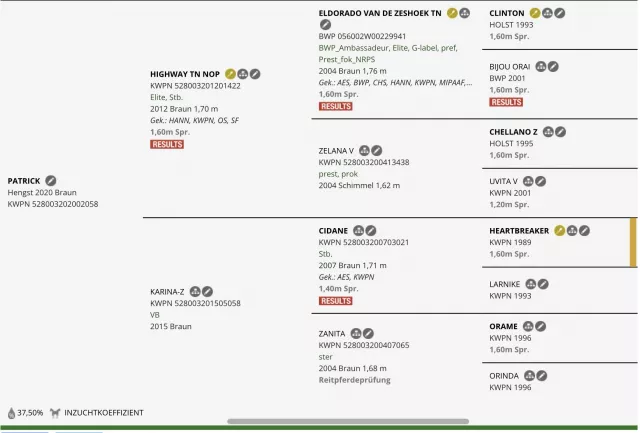The image size is (640, 433).
Task: Click the INZUCHTKOEFFIZIENT label
Action: [104, 412]
